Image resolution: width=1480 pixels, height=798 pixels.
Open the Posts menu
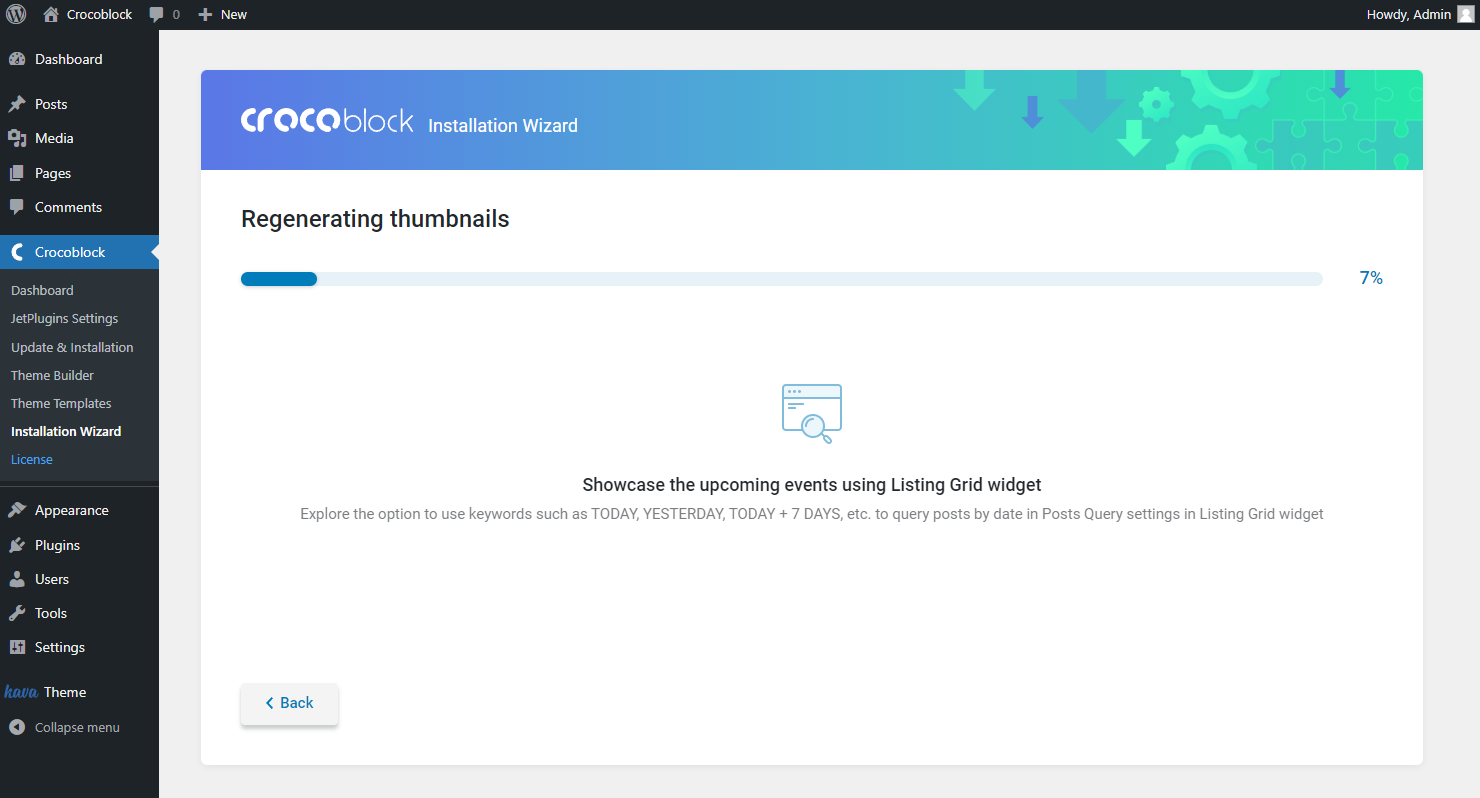click(79, 104)
